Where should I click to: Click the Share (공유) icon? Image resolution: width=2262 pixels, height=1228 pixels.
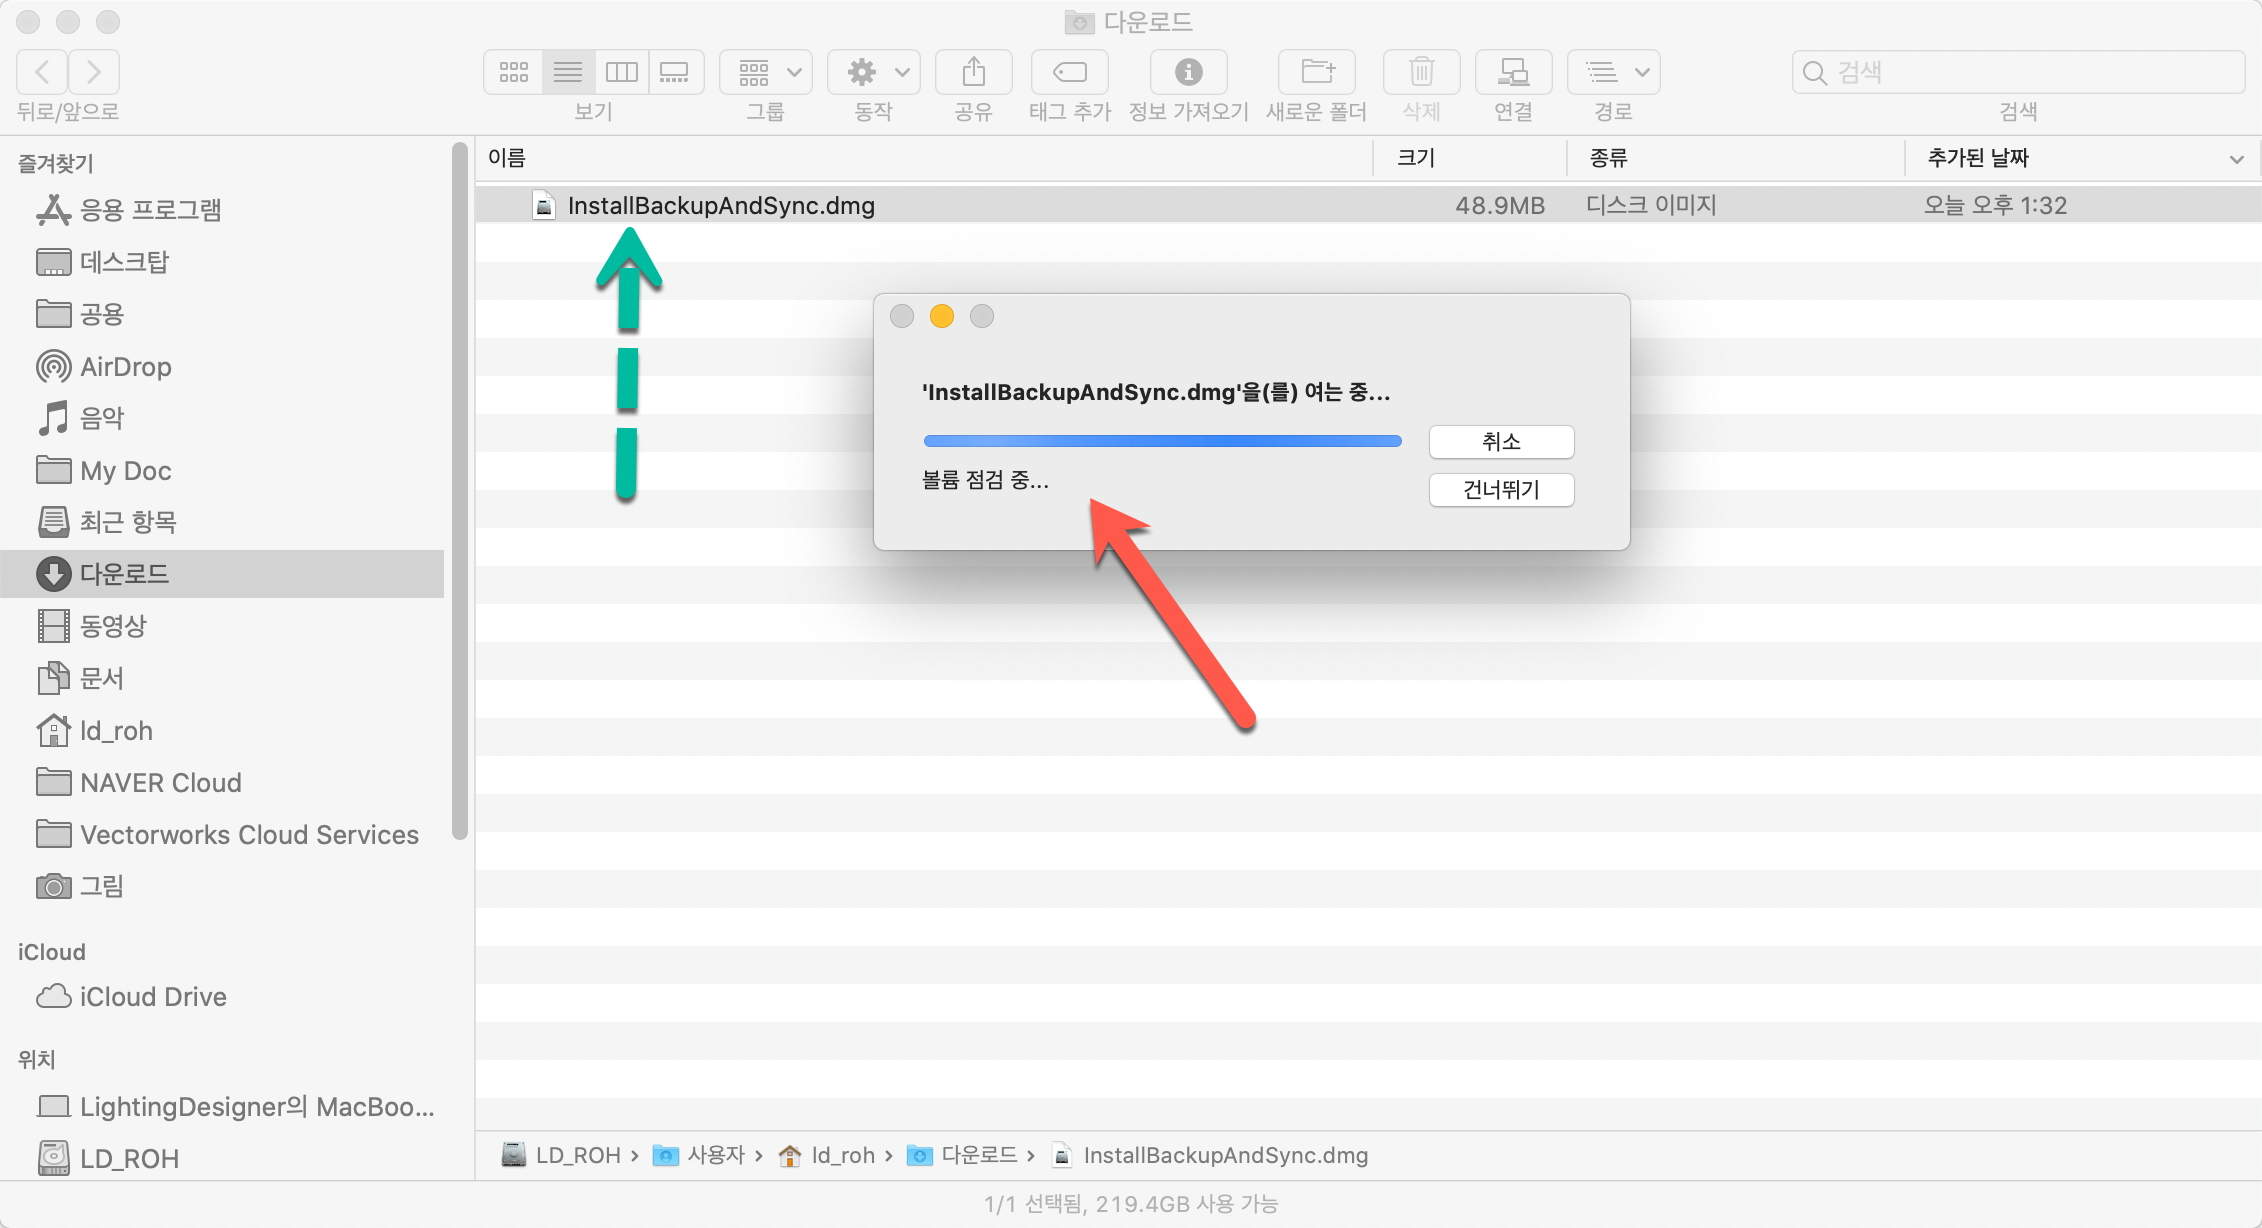coord(973,72)
